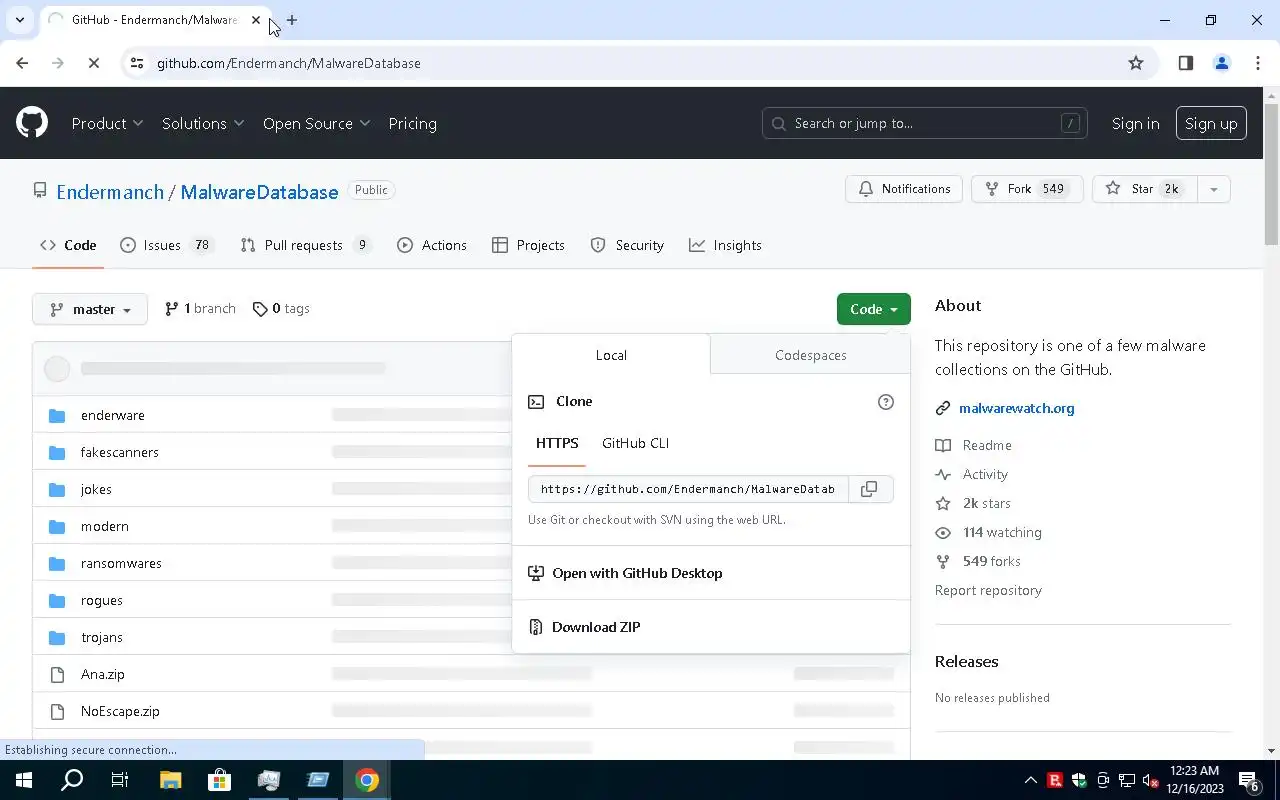
Task: Open the Security tab
Action: [x=627, y=245]
